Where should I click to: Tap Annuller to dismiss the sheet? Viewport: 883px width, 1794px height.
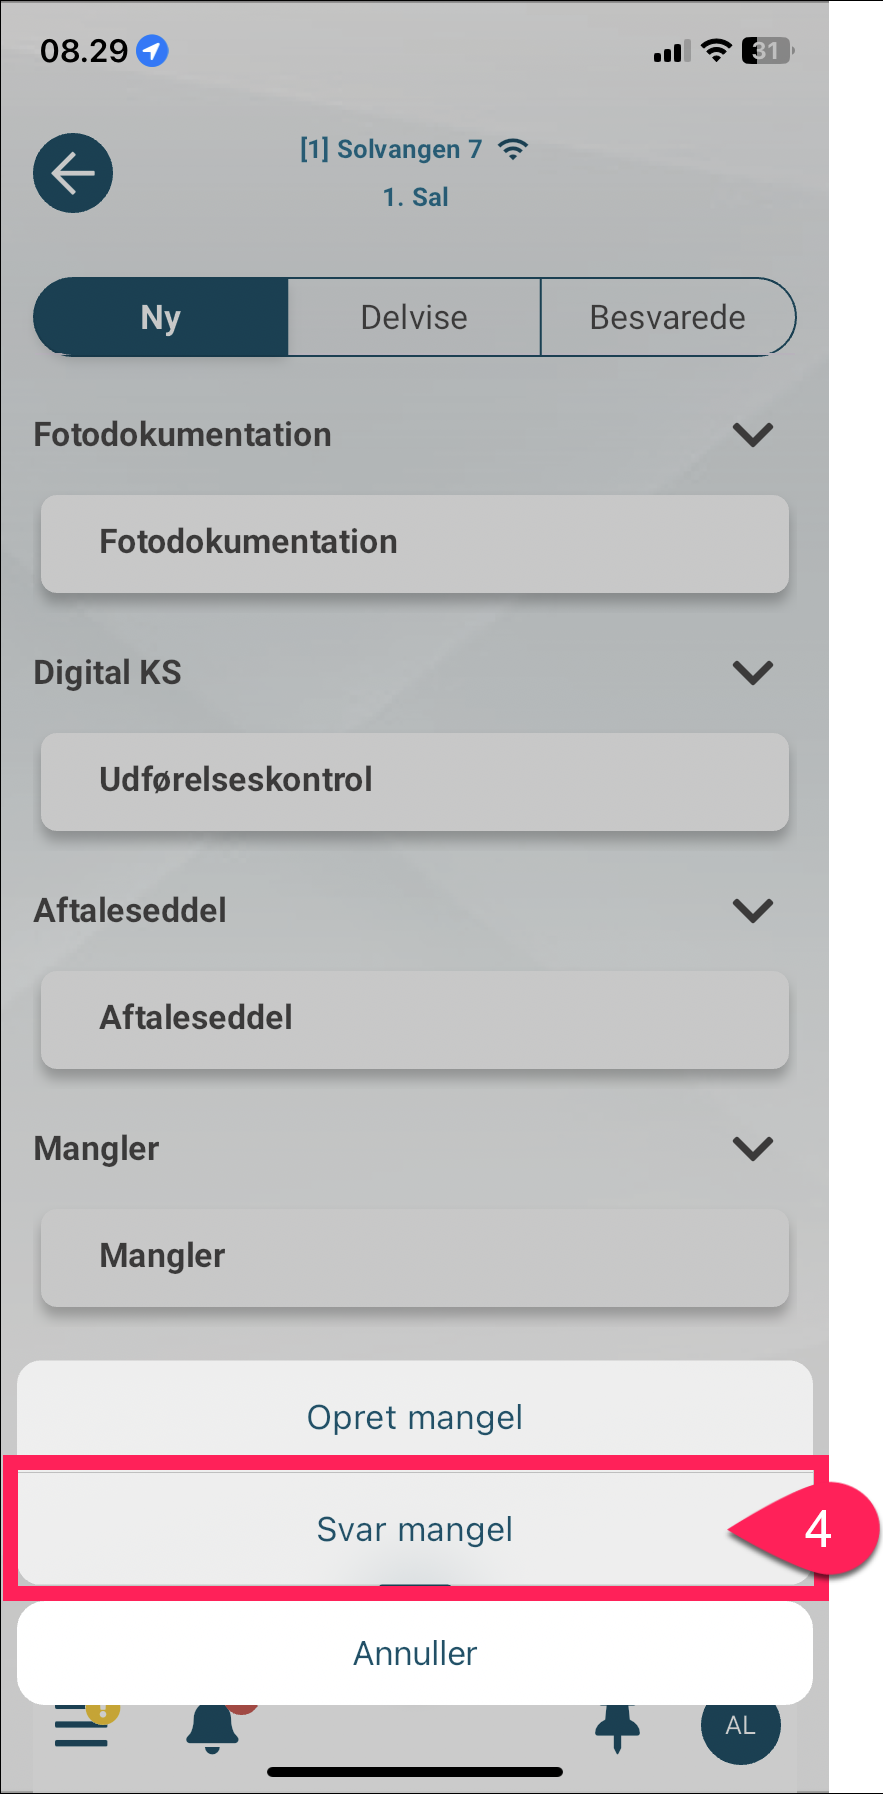pos(415,1653)
